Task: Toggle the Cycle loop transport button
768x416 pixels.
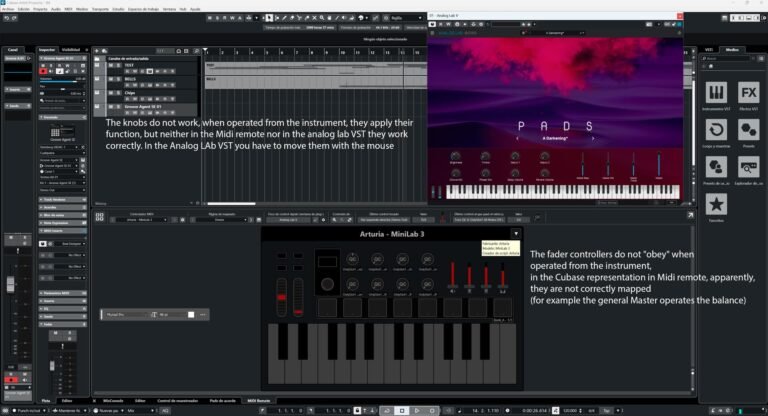Action: pos(386,411)
